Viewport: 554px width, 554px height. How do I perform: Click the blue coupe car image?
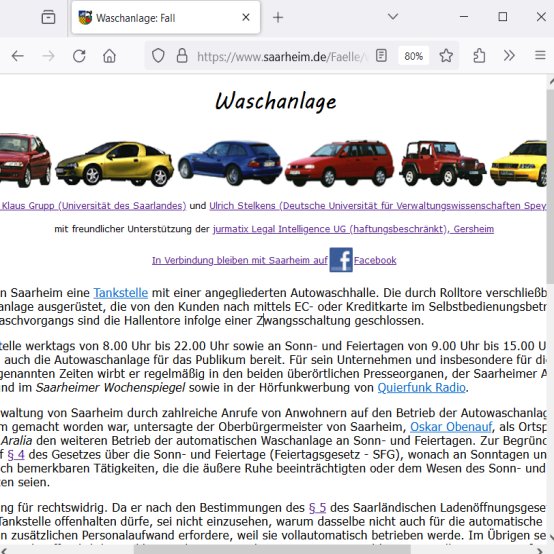point(230,163)
